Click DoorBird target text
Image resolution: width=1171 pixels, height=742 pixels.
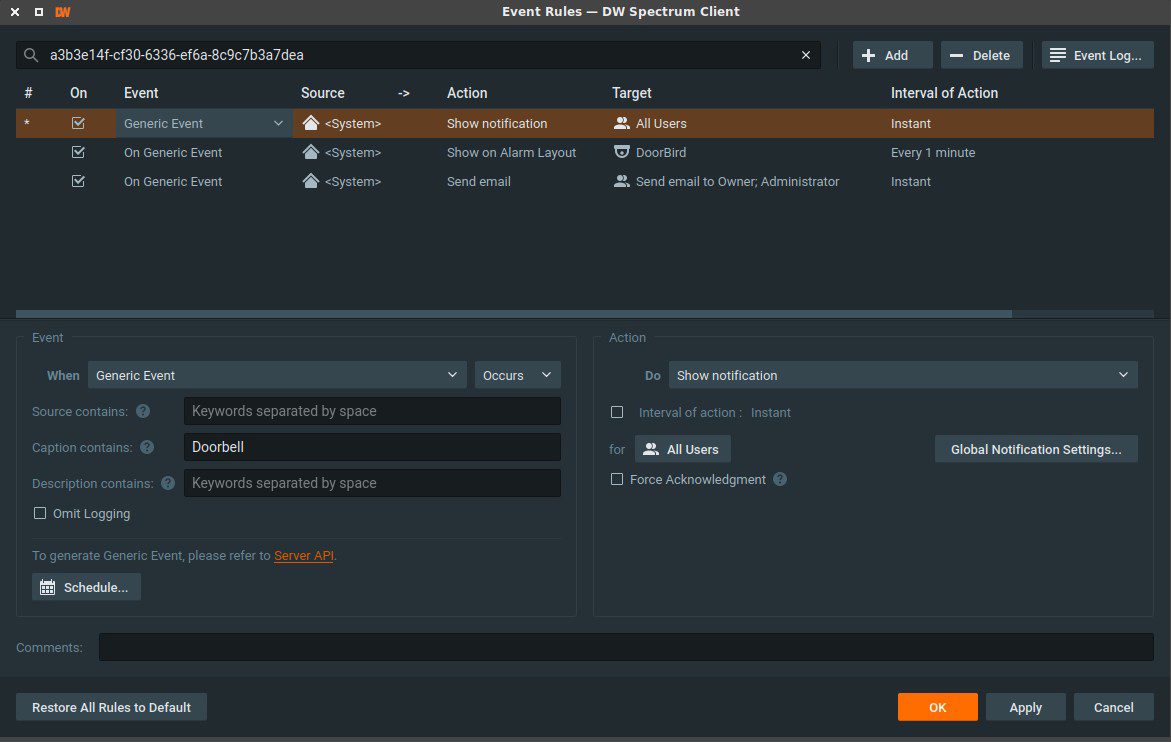pos(661,152)
